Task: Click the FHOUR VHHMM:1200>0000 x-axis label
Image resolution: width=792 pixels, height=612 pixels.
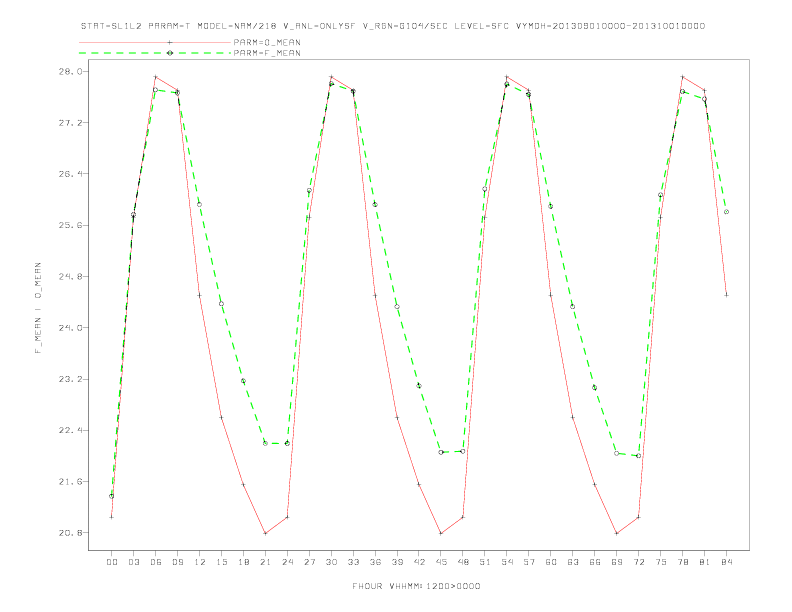Action: pos(416,586)
